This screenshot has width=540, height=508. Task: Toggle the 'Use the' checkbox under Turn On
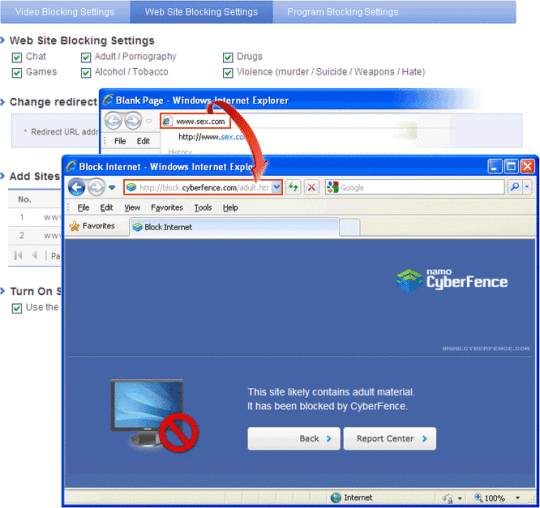[17, 308]
